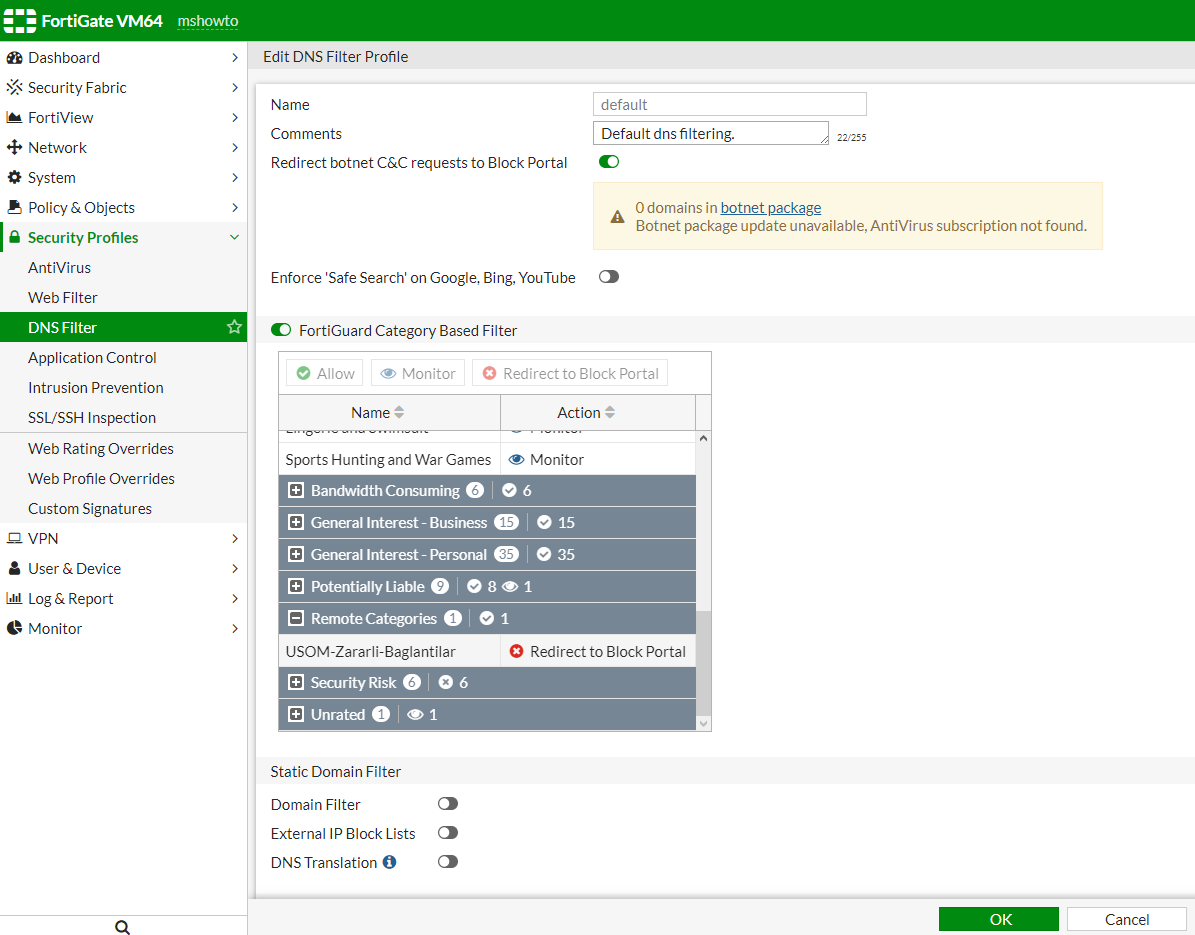Select the USOM-Zararli-Baglantilar row

coord(487,652)
